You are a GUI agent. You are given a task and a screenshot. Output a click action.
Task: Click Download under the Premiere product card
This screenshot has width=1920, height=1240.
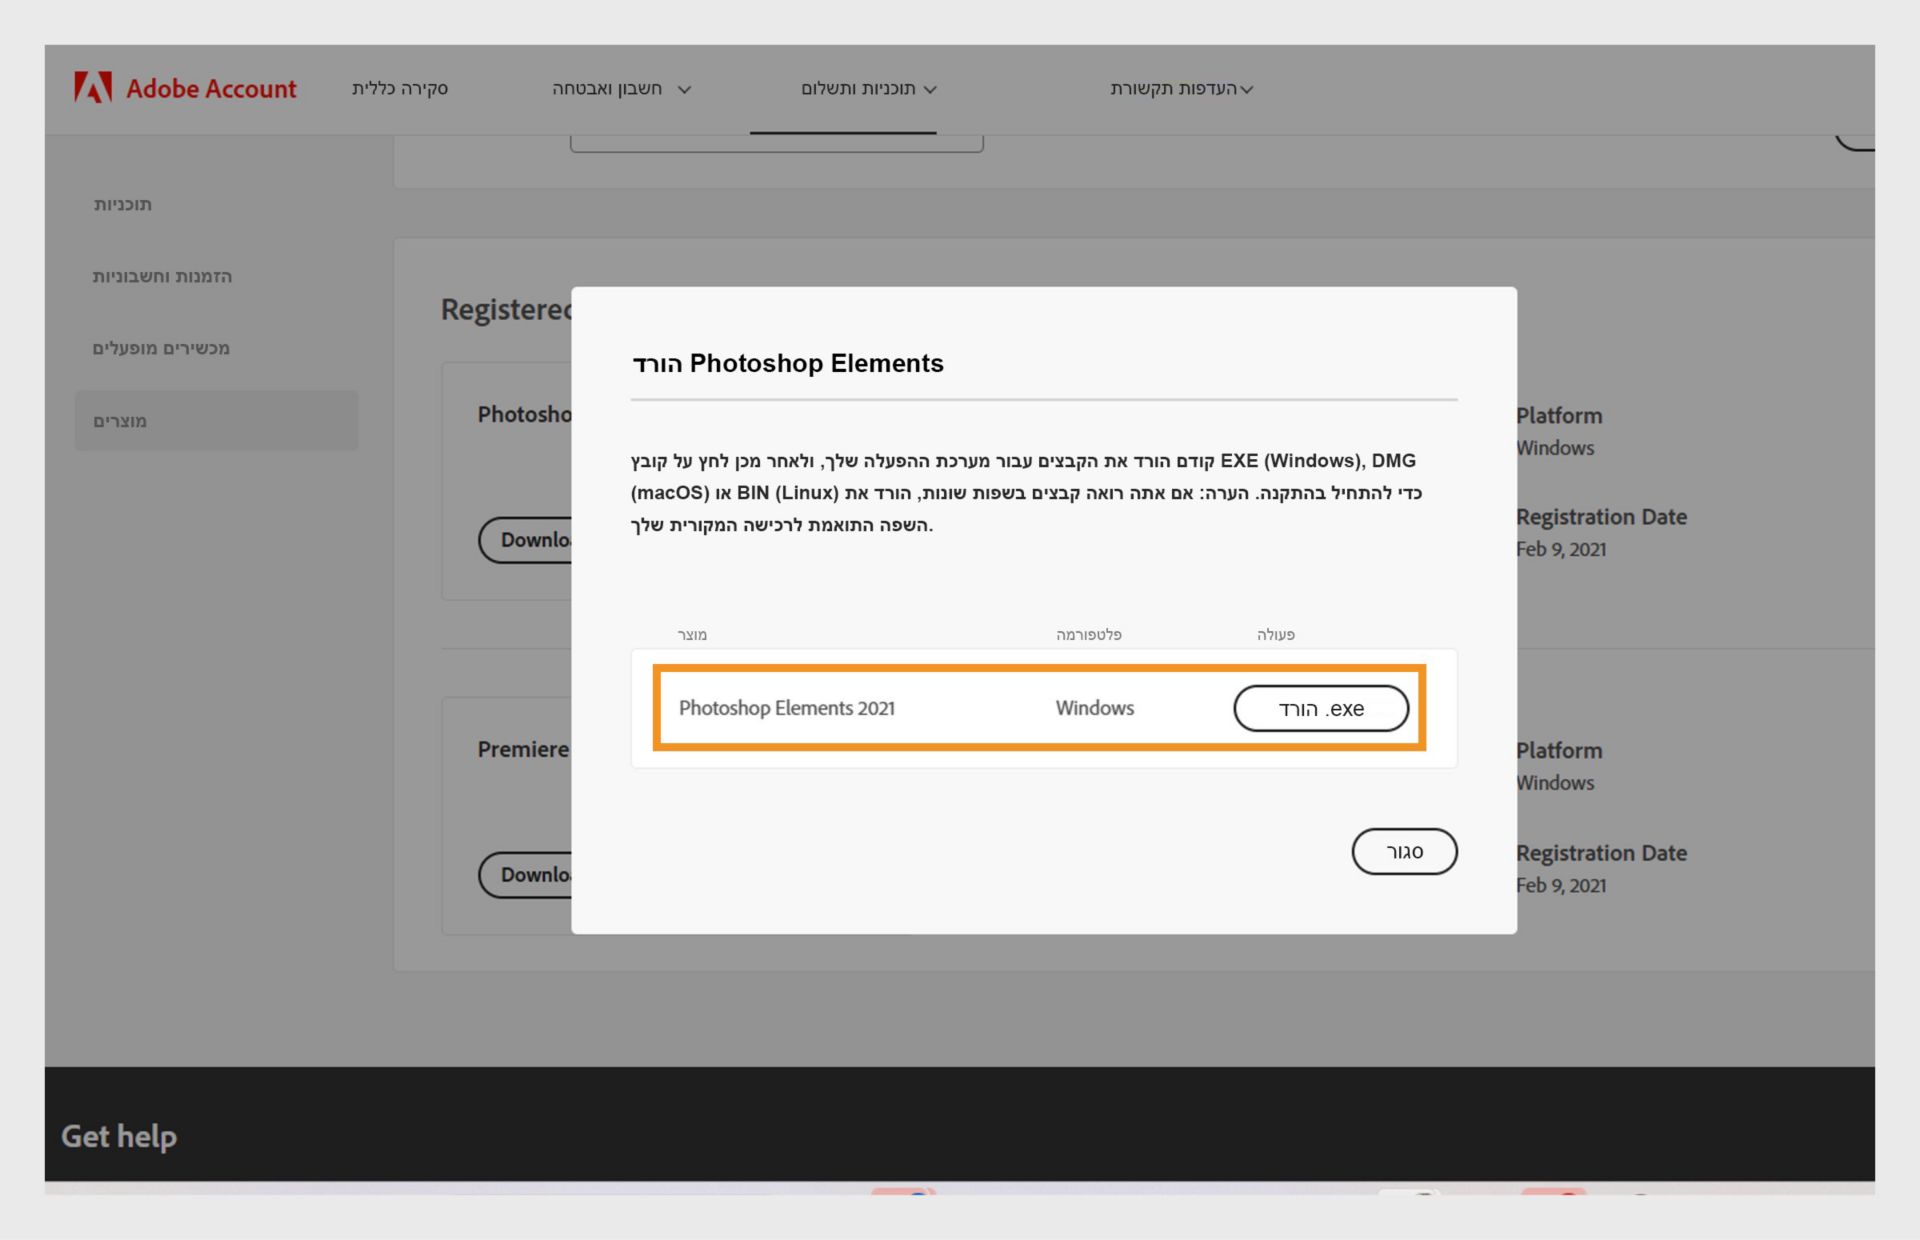[x=527, y=875]
